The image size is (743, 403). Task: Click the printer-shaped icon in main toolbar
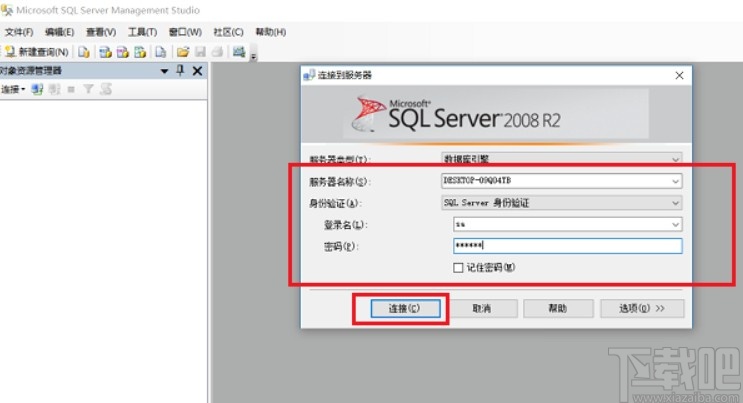pyautogui.click(x=217, y=52)
